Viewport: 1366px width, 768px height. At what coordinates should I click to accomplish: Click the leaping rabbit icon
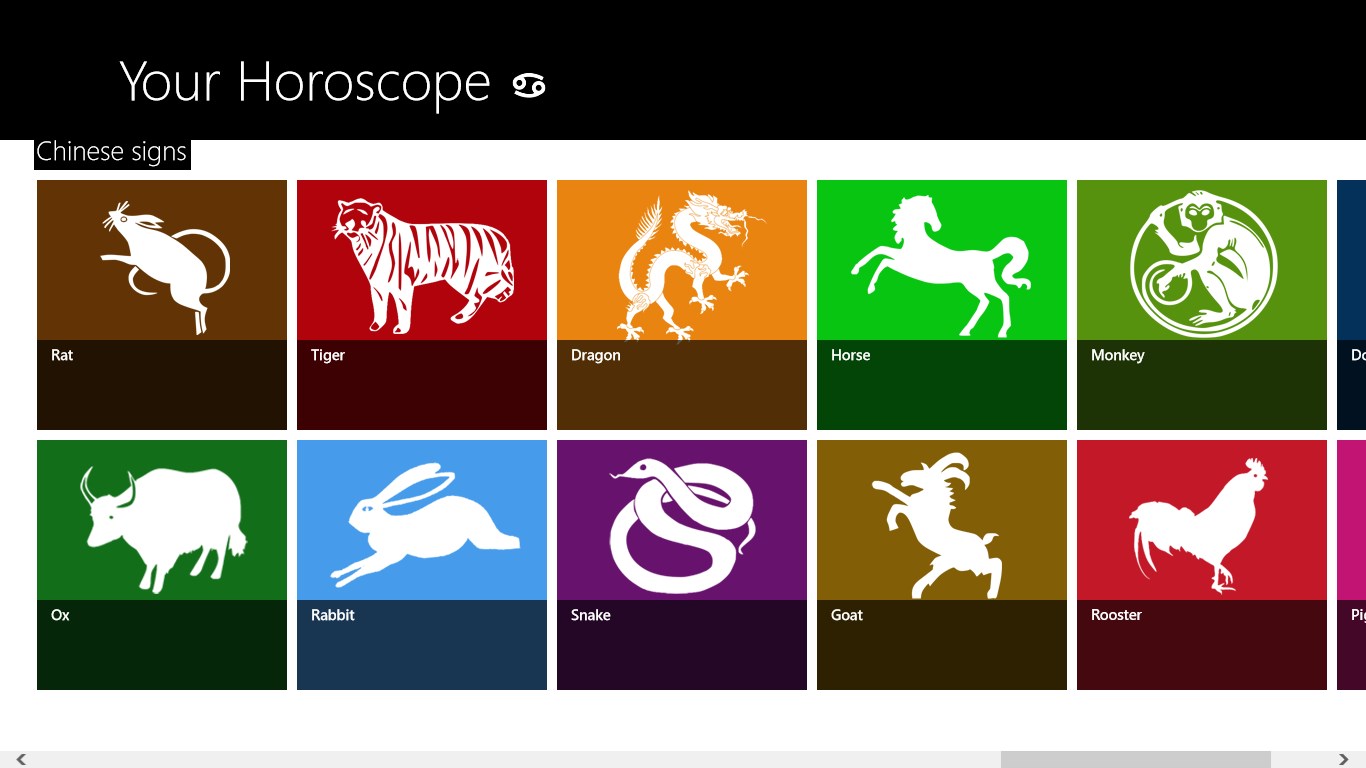pyautogui.click(x=424, y=524)
